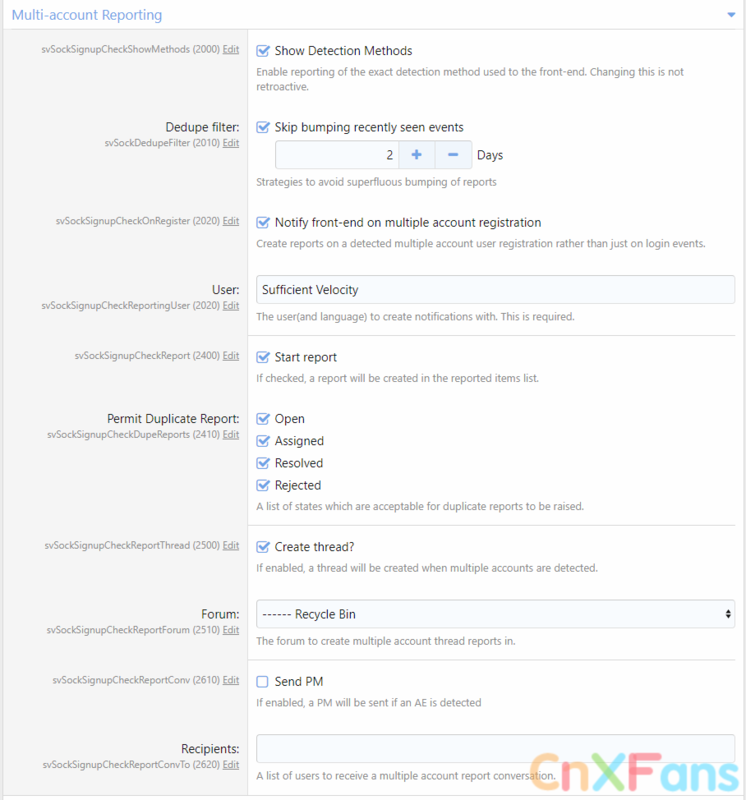Focus the User field with Sufficient Velocity
Image resolution: width=746 pixels, height=800 pixels.
(495, 289)
